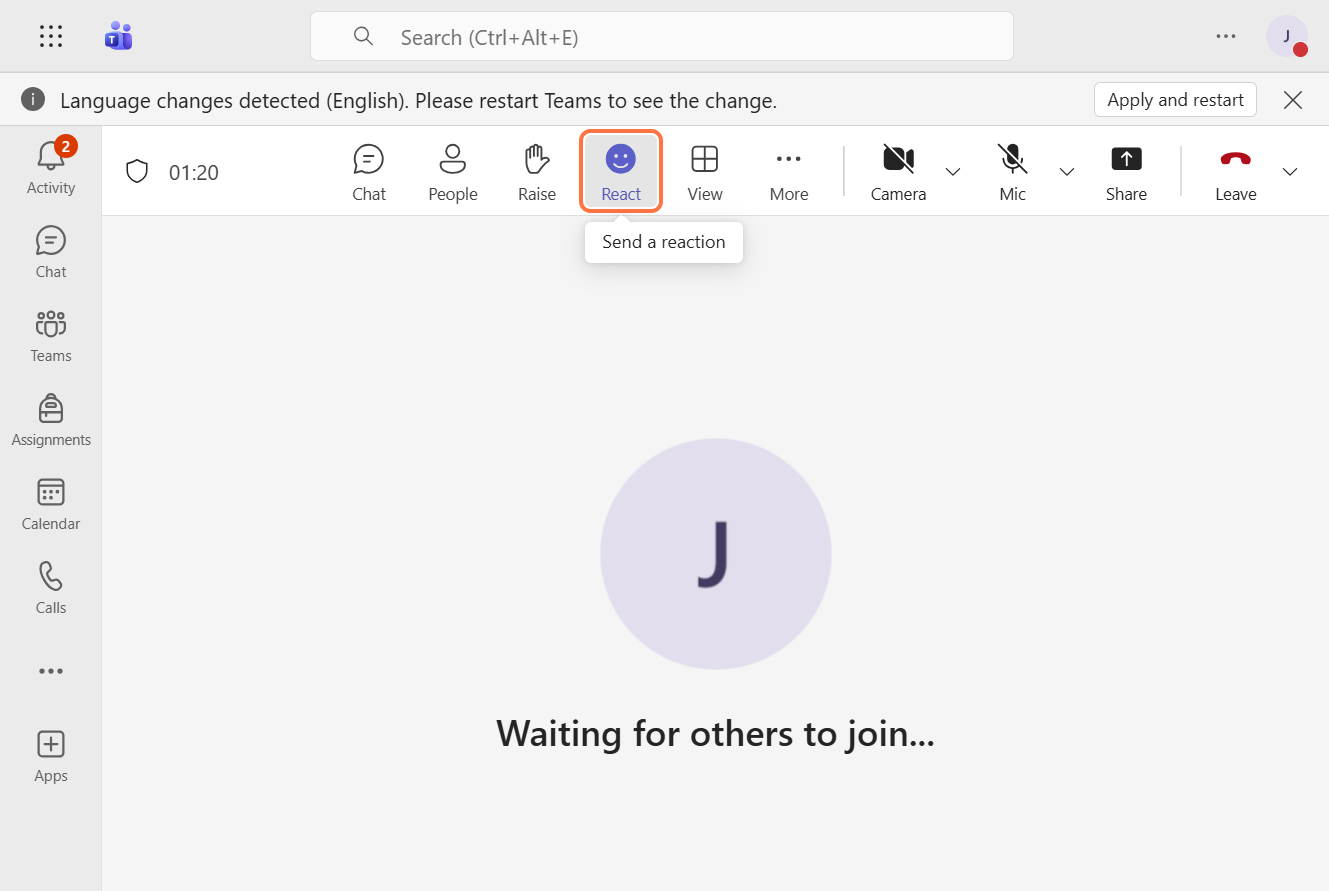Expand Mic options dropdown arrow
Image resolution: width=1329 pixels, height=891 pixels.
click(x=1067, y=172)
